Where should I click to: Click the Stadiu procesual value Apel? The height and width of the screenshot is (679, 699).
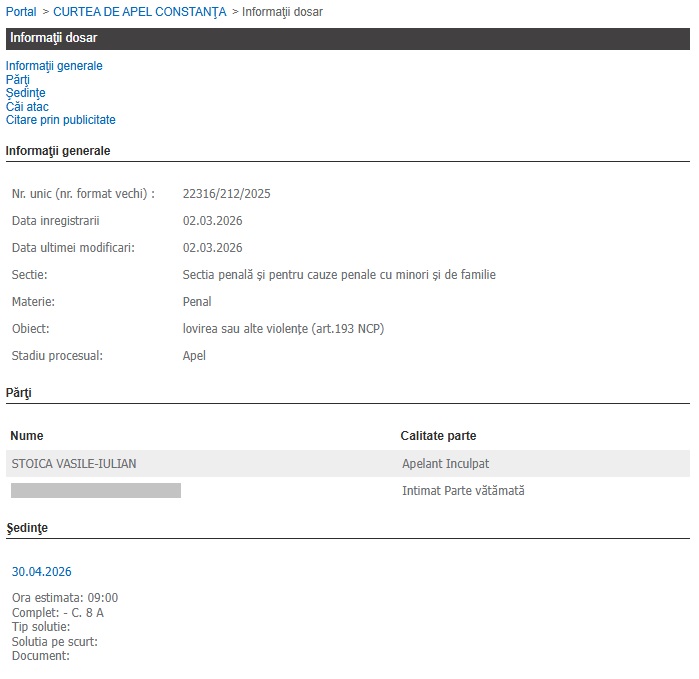(194, 356)
